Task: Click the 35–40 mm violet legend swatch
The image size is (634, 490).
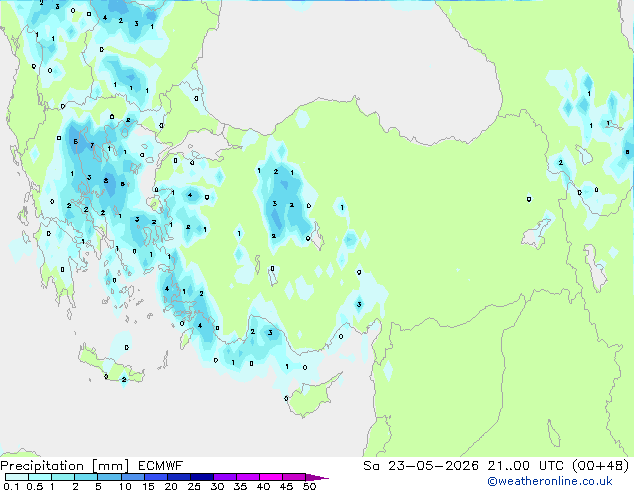Action: [247, 477]
